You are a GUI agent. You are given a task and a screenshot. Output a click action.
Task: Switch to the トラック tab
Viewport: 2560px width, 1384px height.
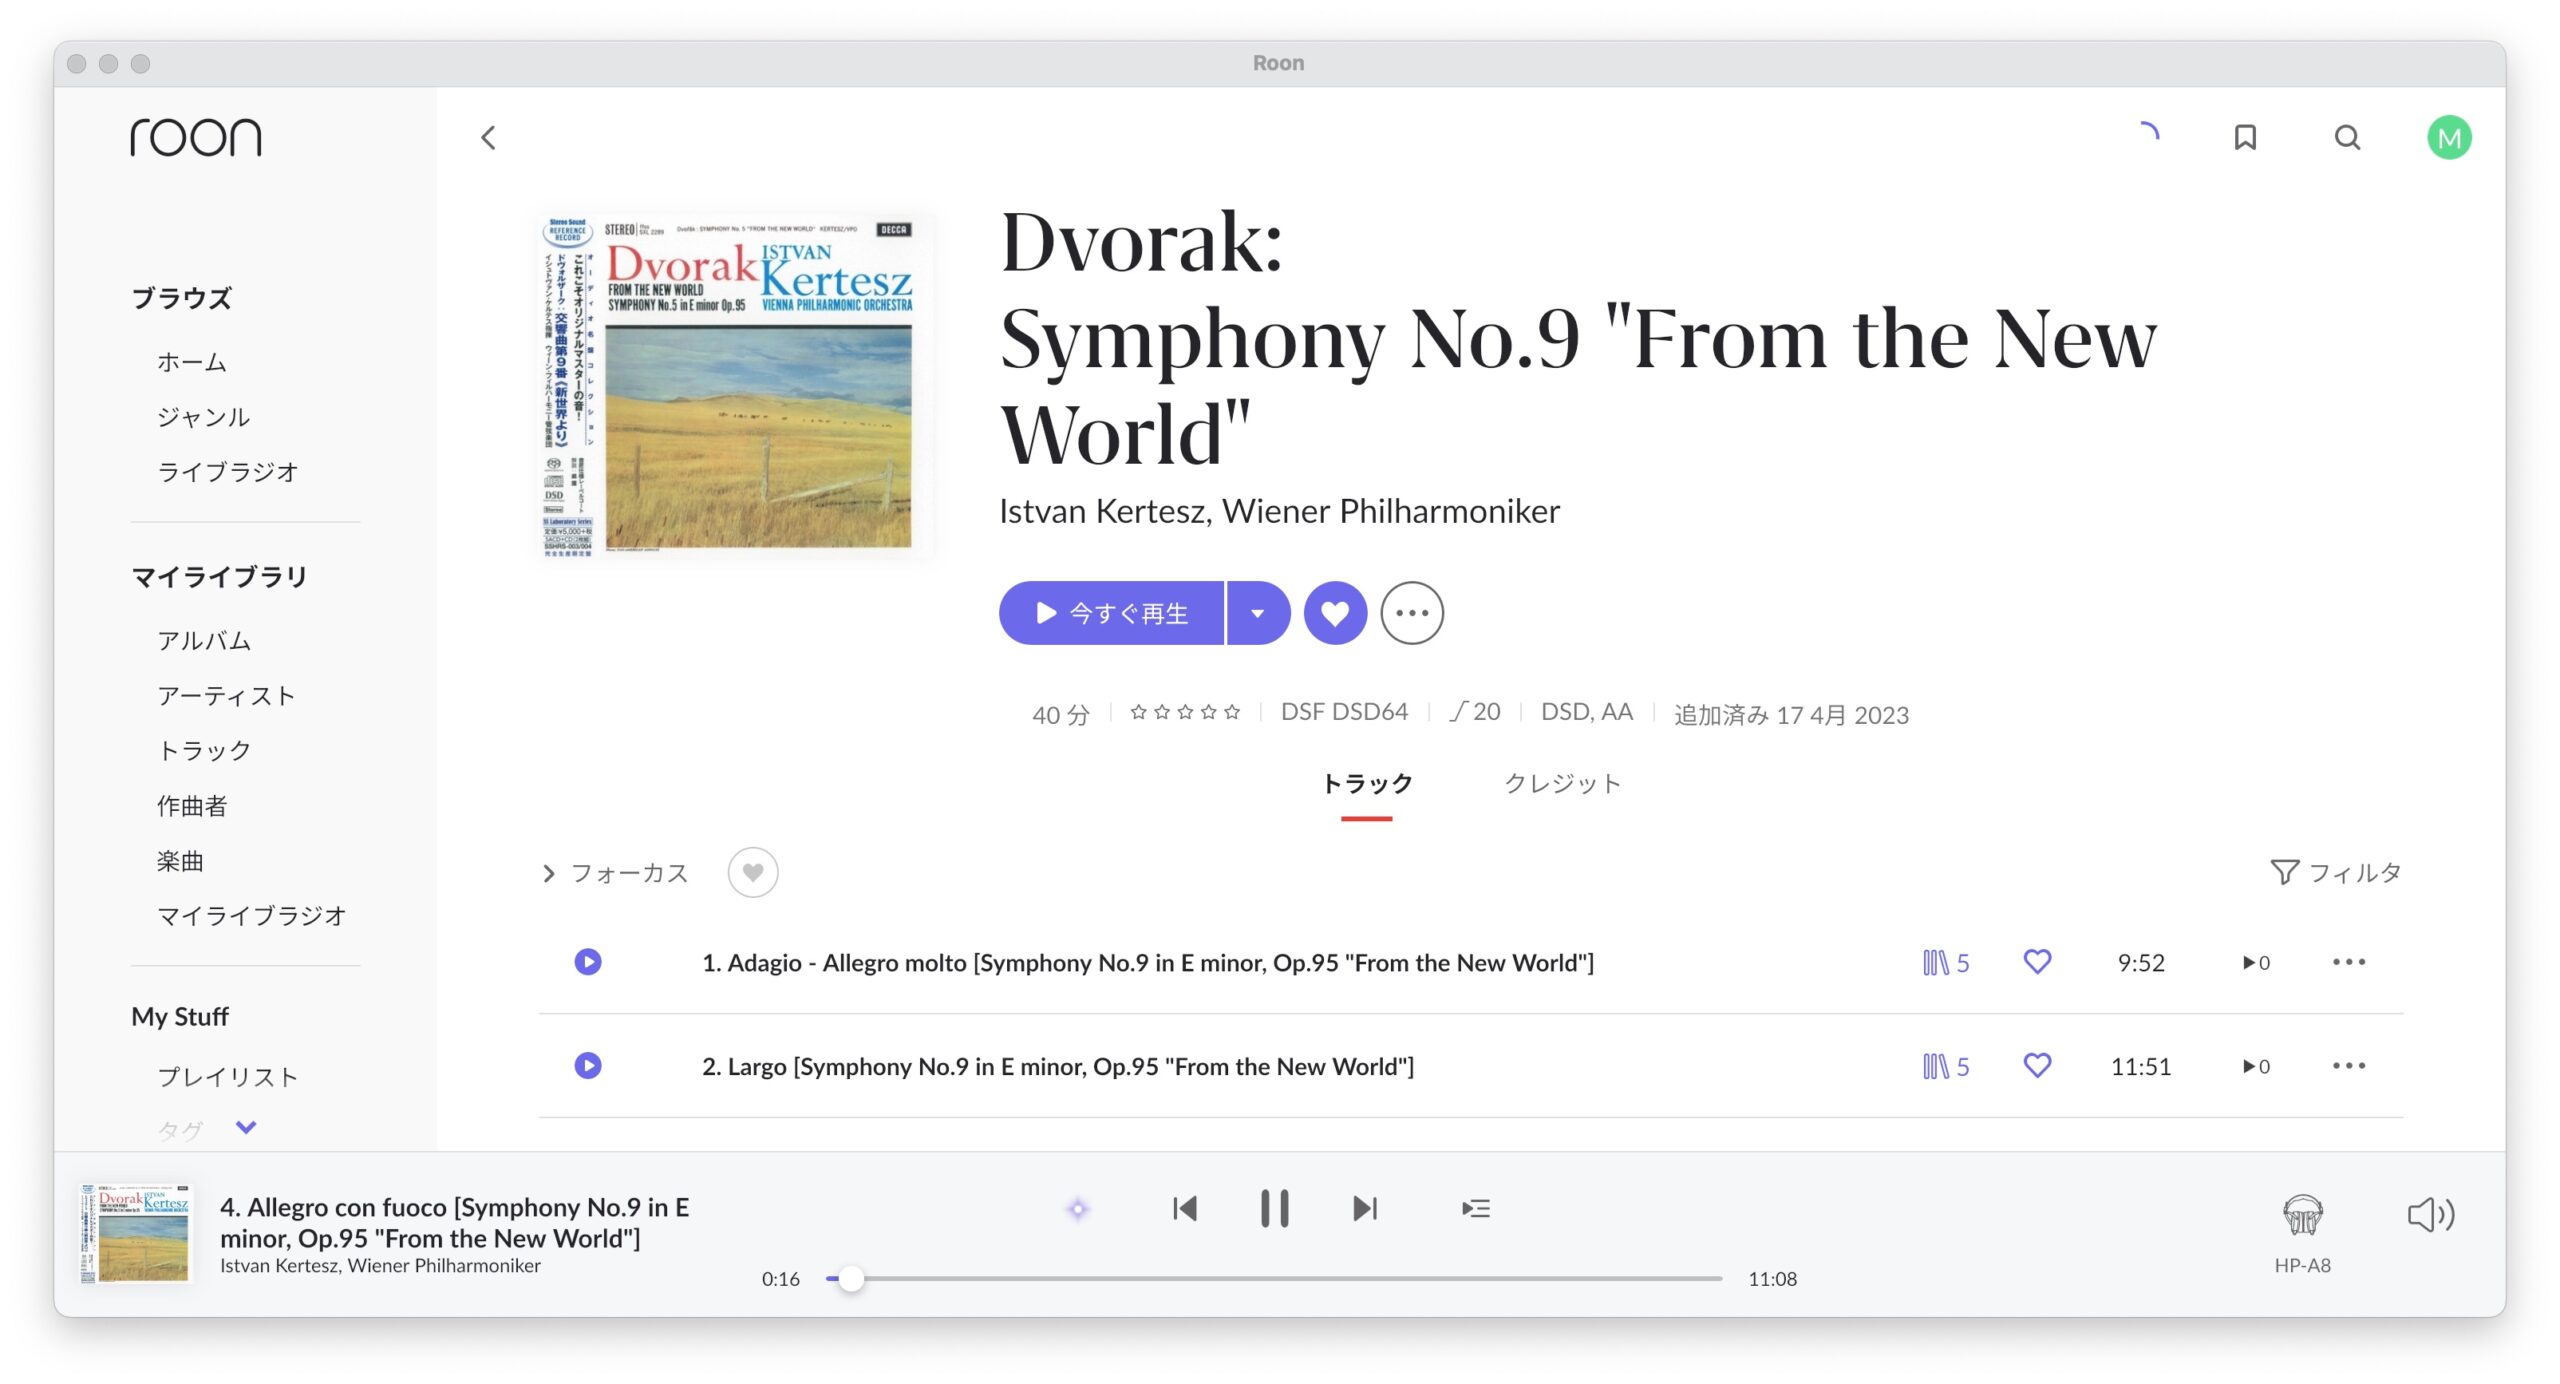(x=1367, y=784)
